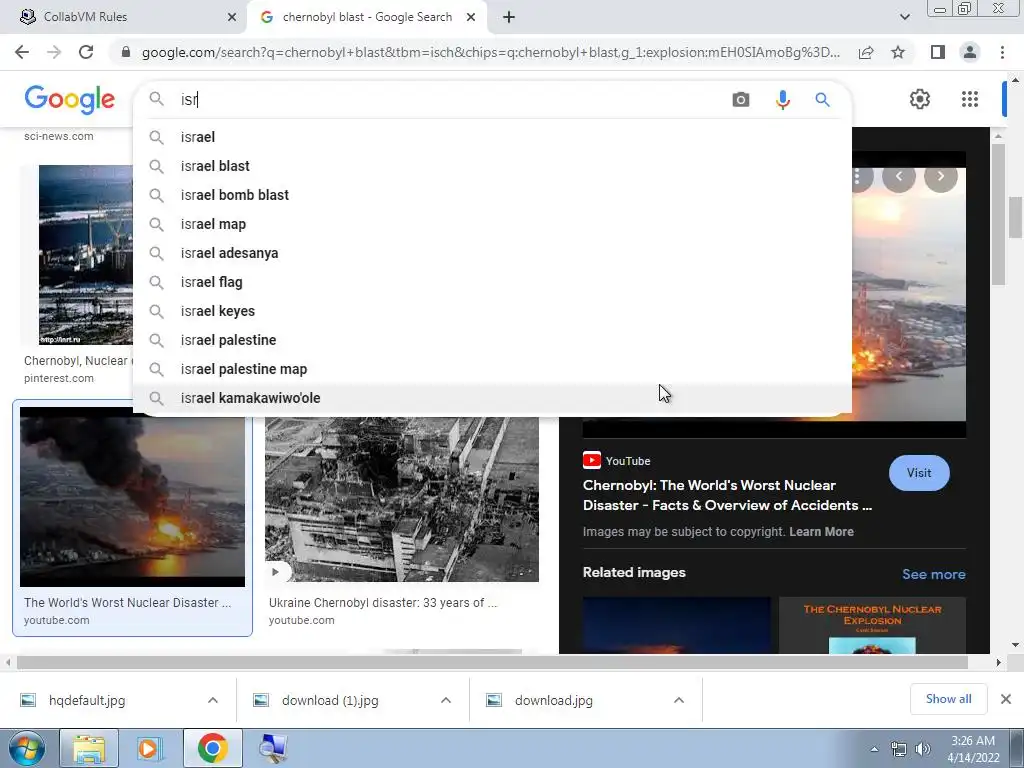Viewport: 1024px width, 768px height.
Task: Click the preview panel vertical scrollbar
Action: pos(998,214)
